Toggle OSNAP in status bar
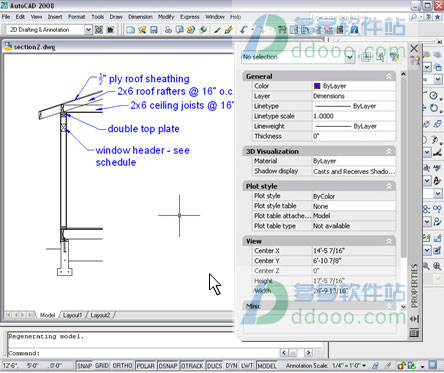444x373 pixels. pyautogui.click(x=168, y=366)
